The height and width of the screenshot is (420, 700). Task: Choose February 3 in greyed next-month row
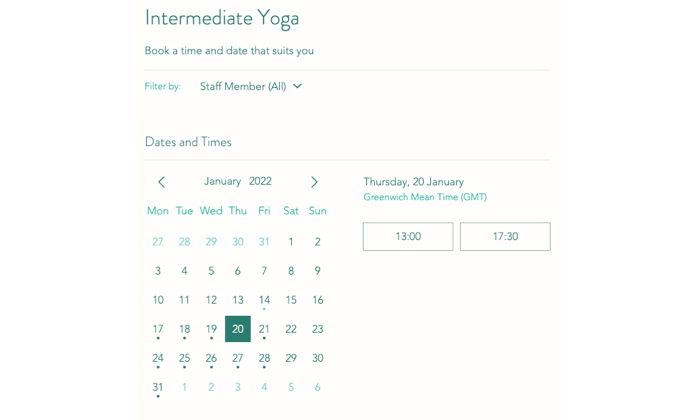coord(238,387)
